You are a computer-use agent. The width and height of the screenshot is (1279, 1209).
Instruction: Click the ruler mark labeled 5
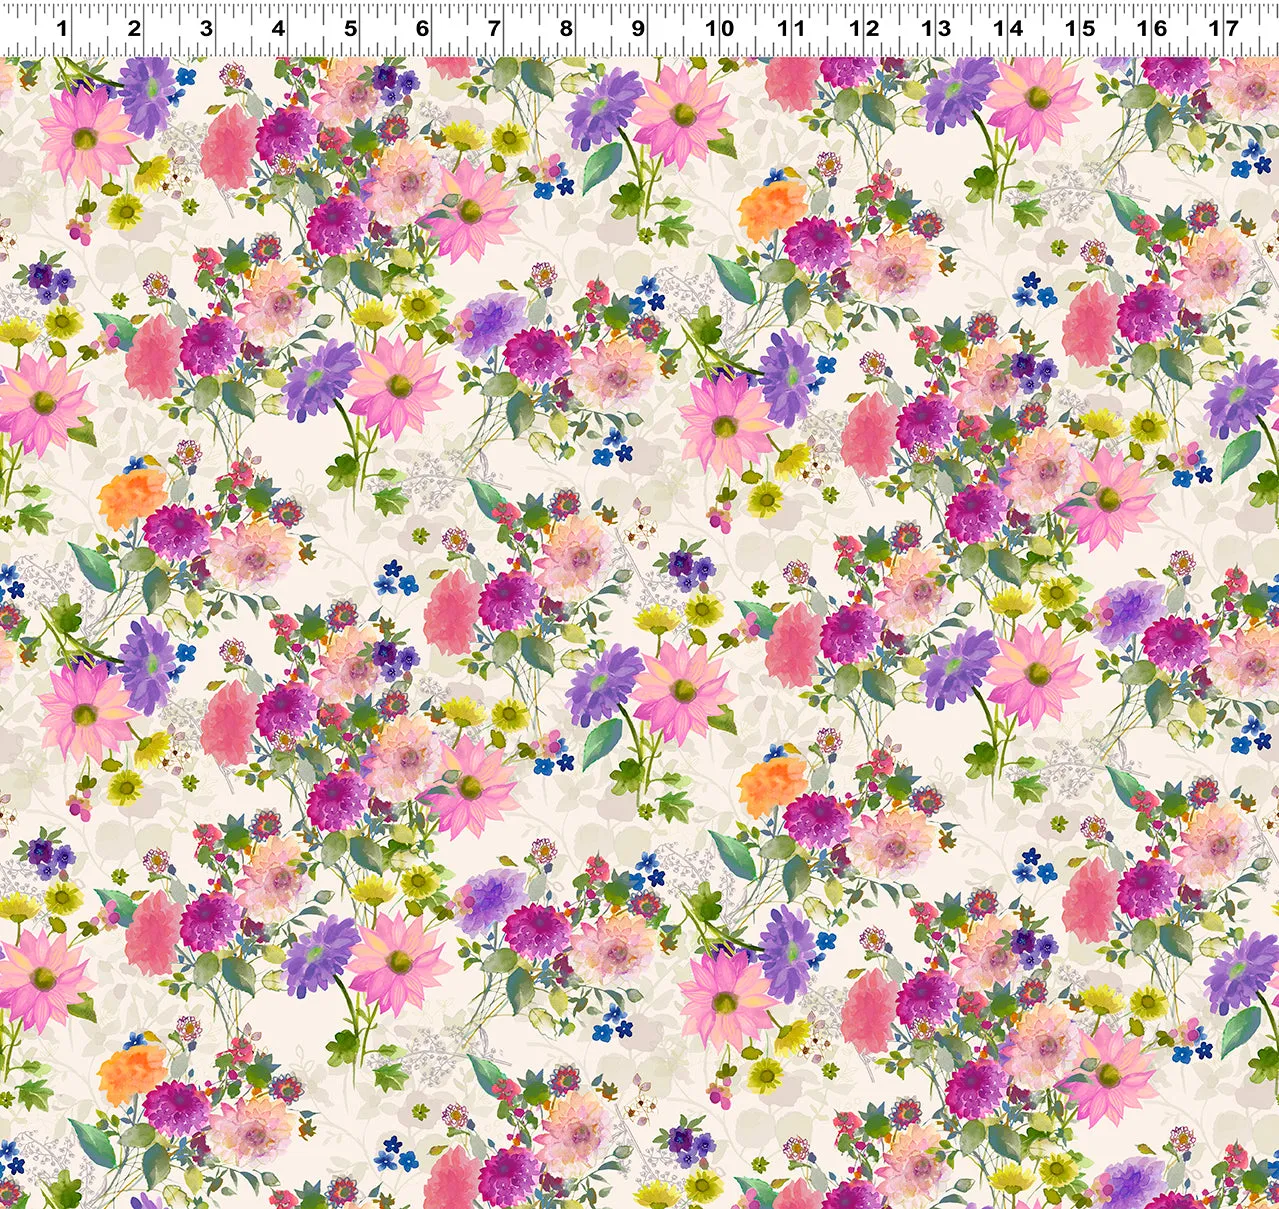pyautogui.click(x=350, y=27)
